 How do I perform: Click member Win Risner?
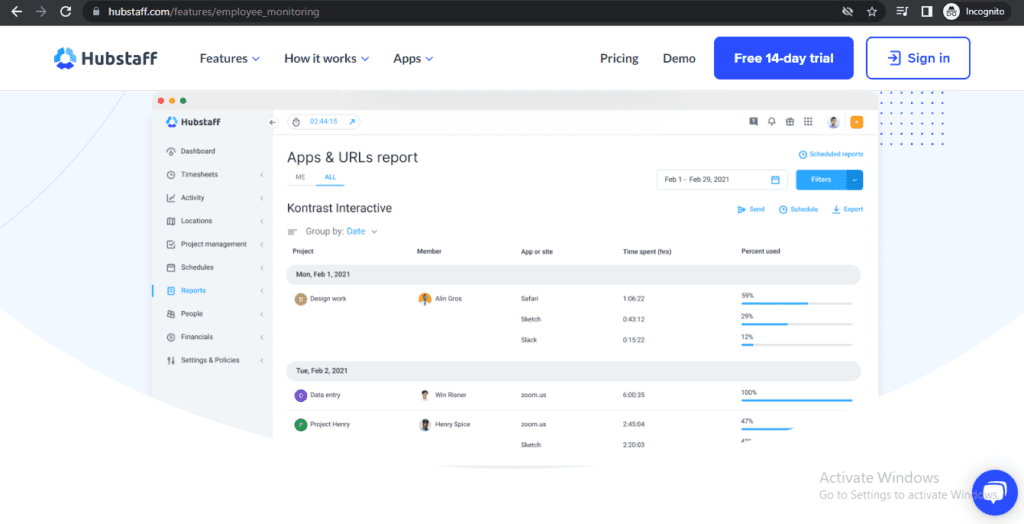(x=442, y=395)
